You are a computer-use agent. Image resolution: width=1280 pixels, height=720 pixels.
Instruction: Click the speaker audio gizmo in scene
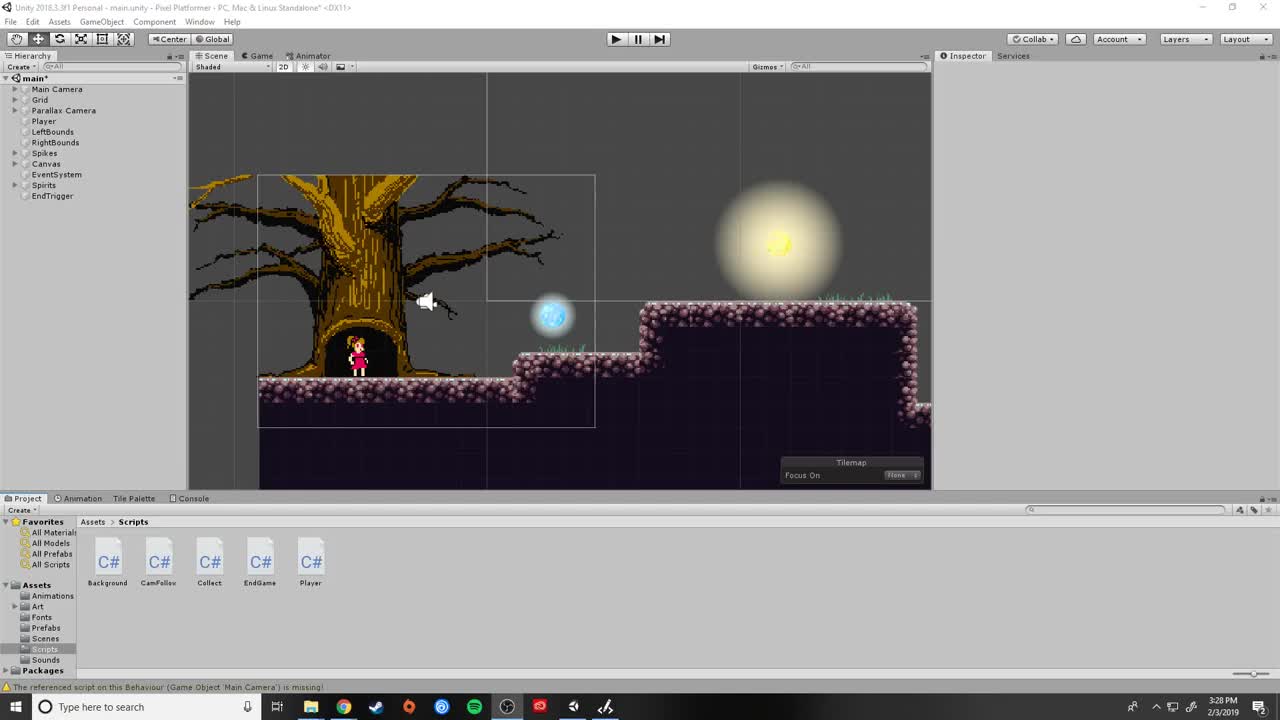click(x=426, y=301)
